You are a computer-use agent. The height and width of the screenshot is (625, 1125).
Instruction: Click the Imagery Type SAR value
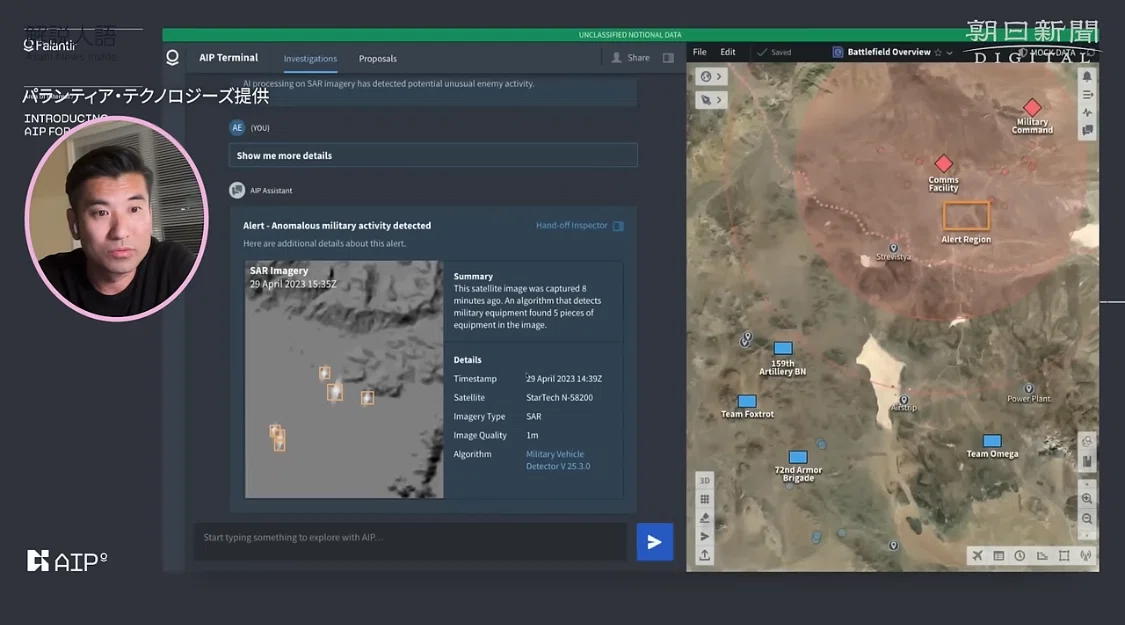533,416
